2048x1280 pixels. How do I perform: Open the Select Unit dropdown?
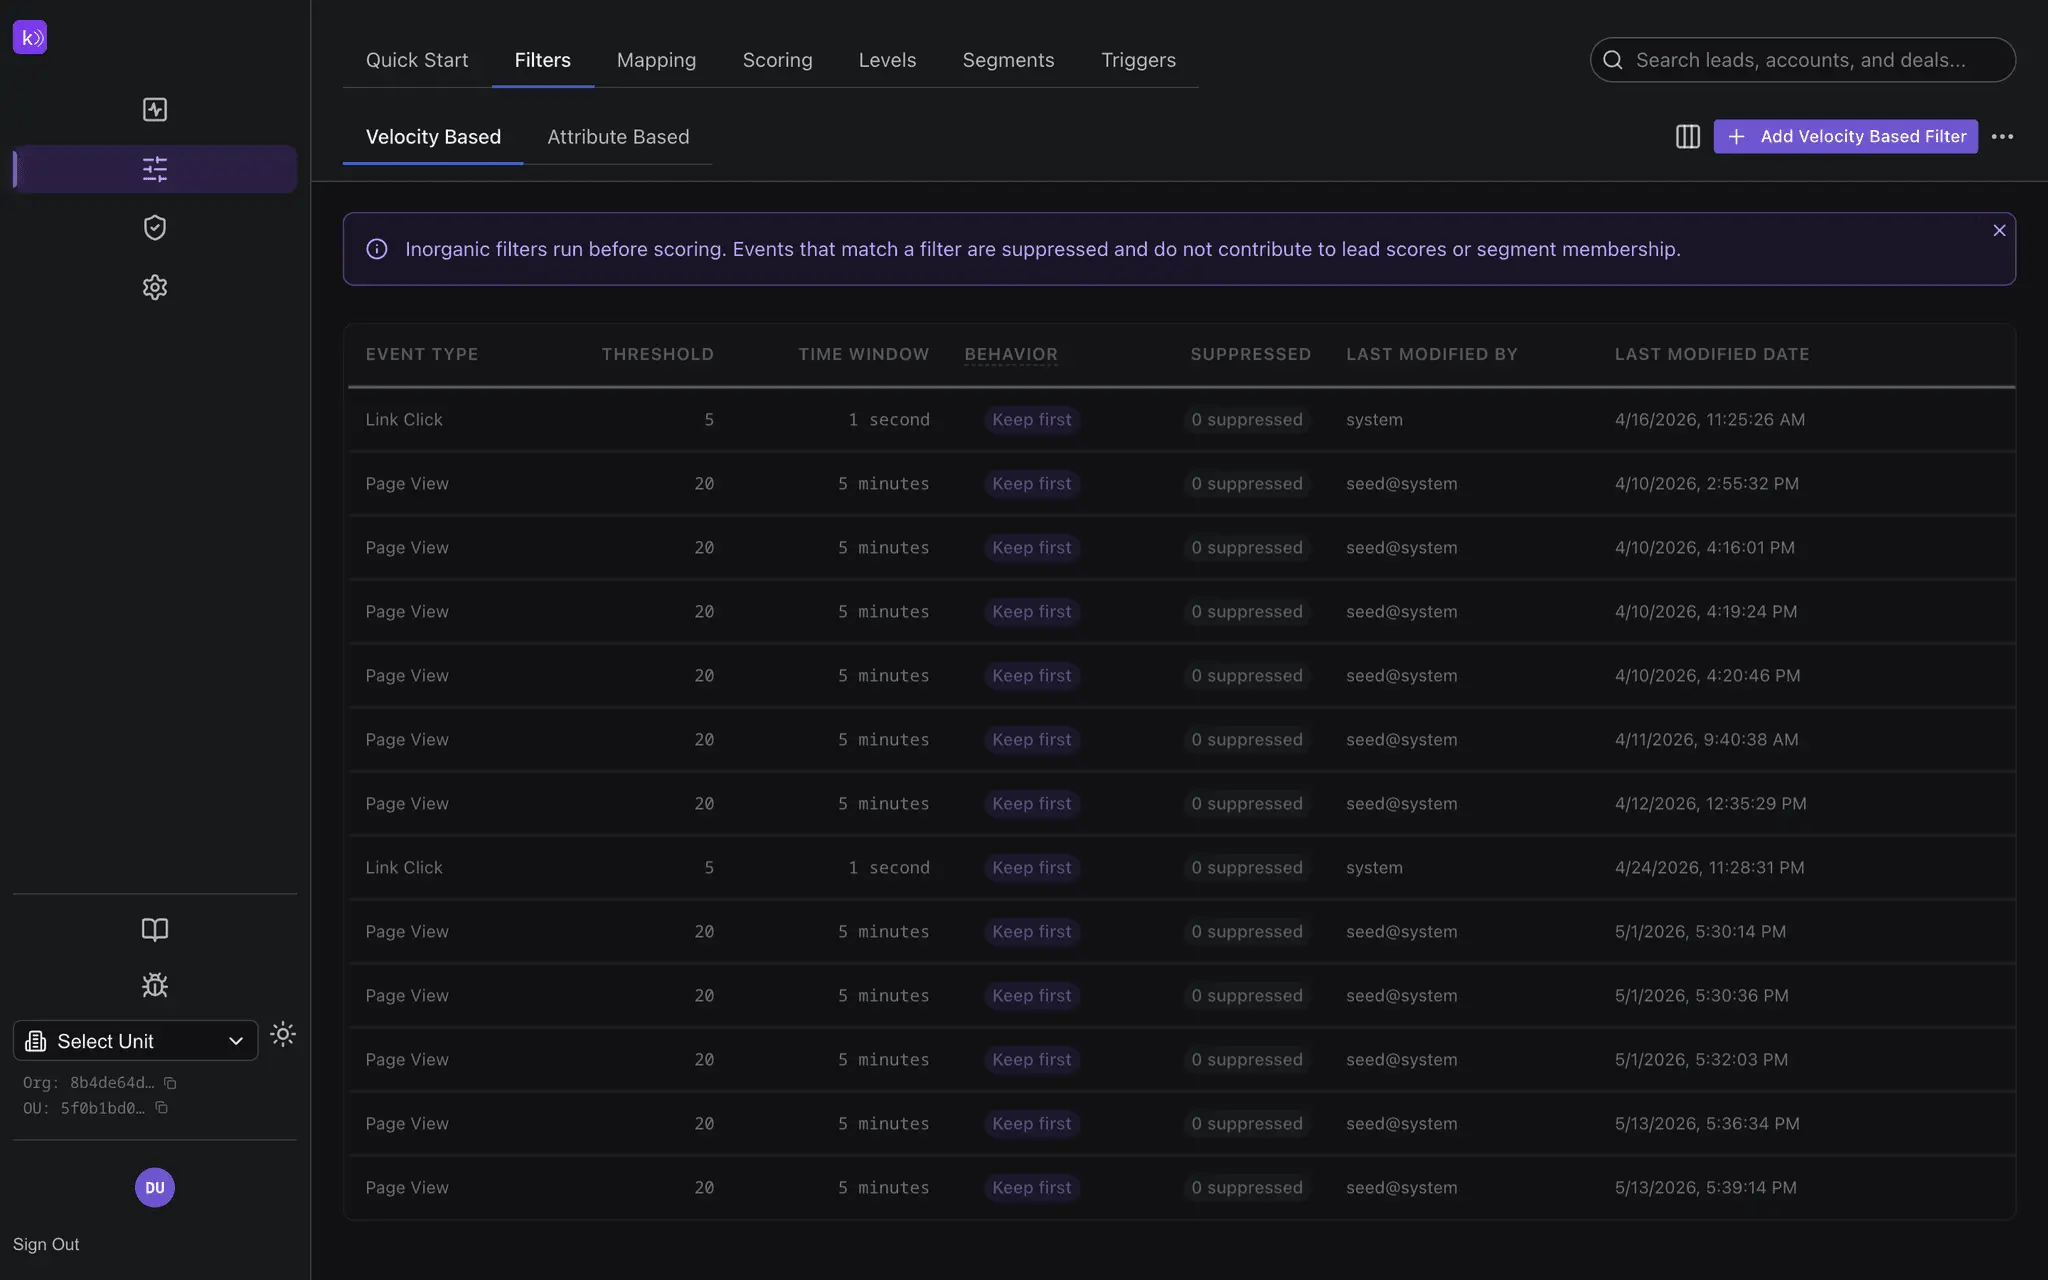coord(135,1041)
